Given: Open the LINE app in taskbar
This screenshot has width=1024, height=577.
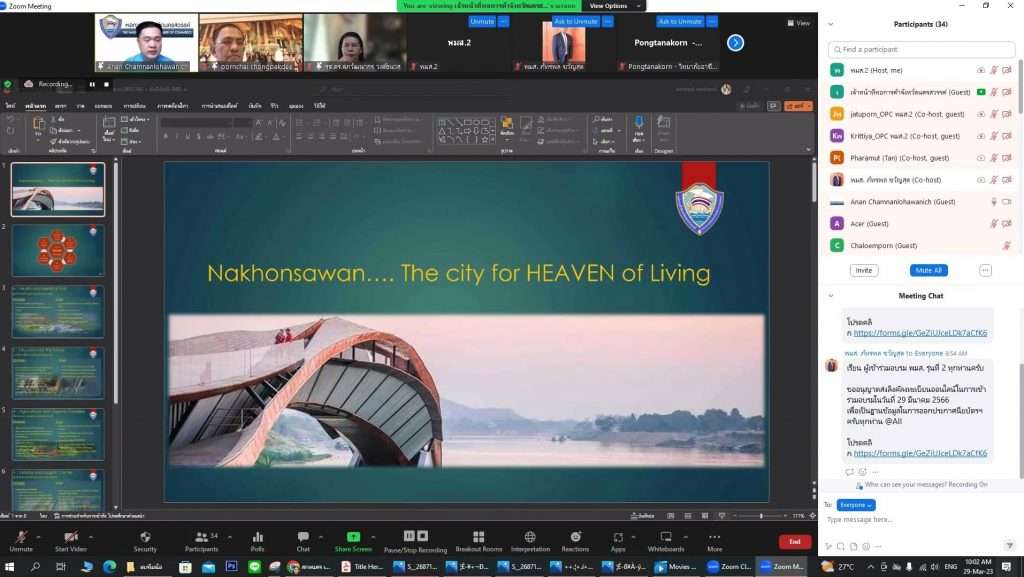Looking at the screenshot, I should tap(254, 567).
